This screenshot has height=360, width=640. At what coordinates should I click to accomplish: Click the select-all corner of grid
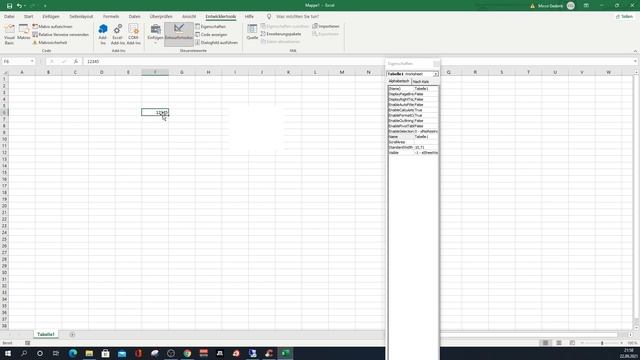4,72
